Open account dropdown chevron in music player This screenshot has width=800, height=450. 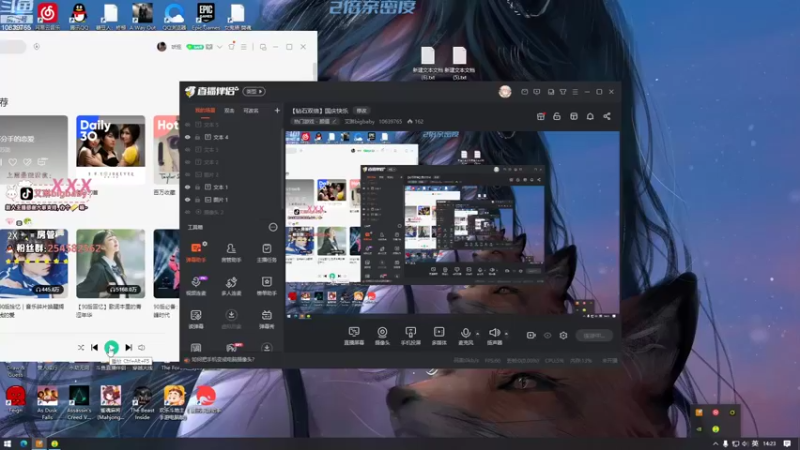[219, 47]
